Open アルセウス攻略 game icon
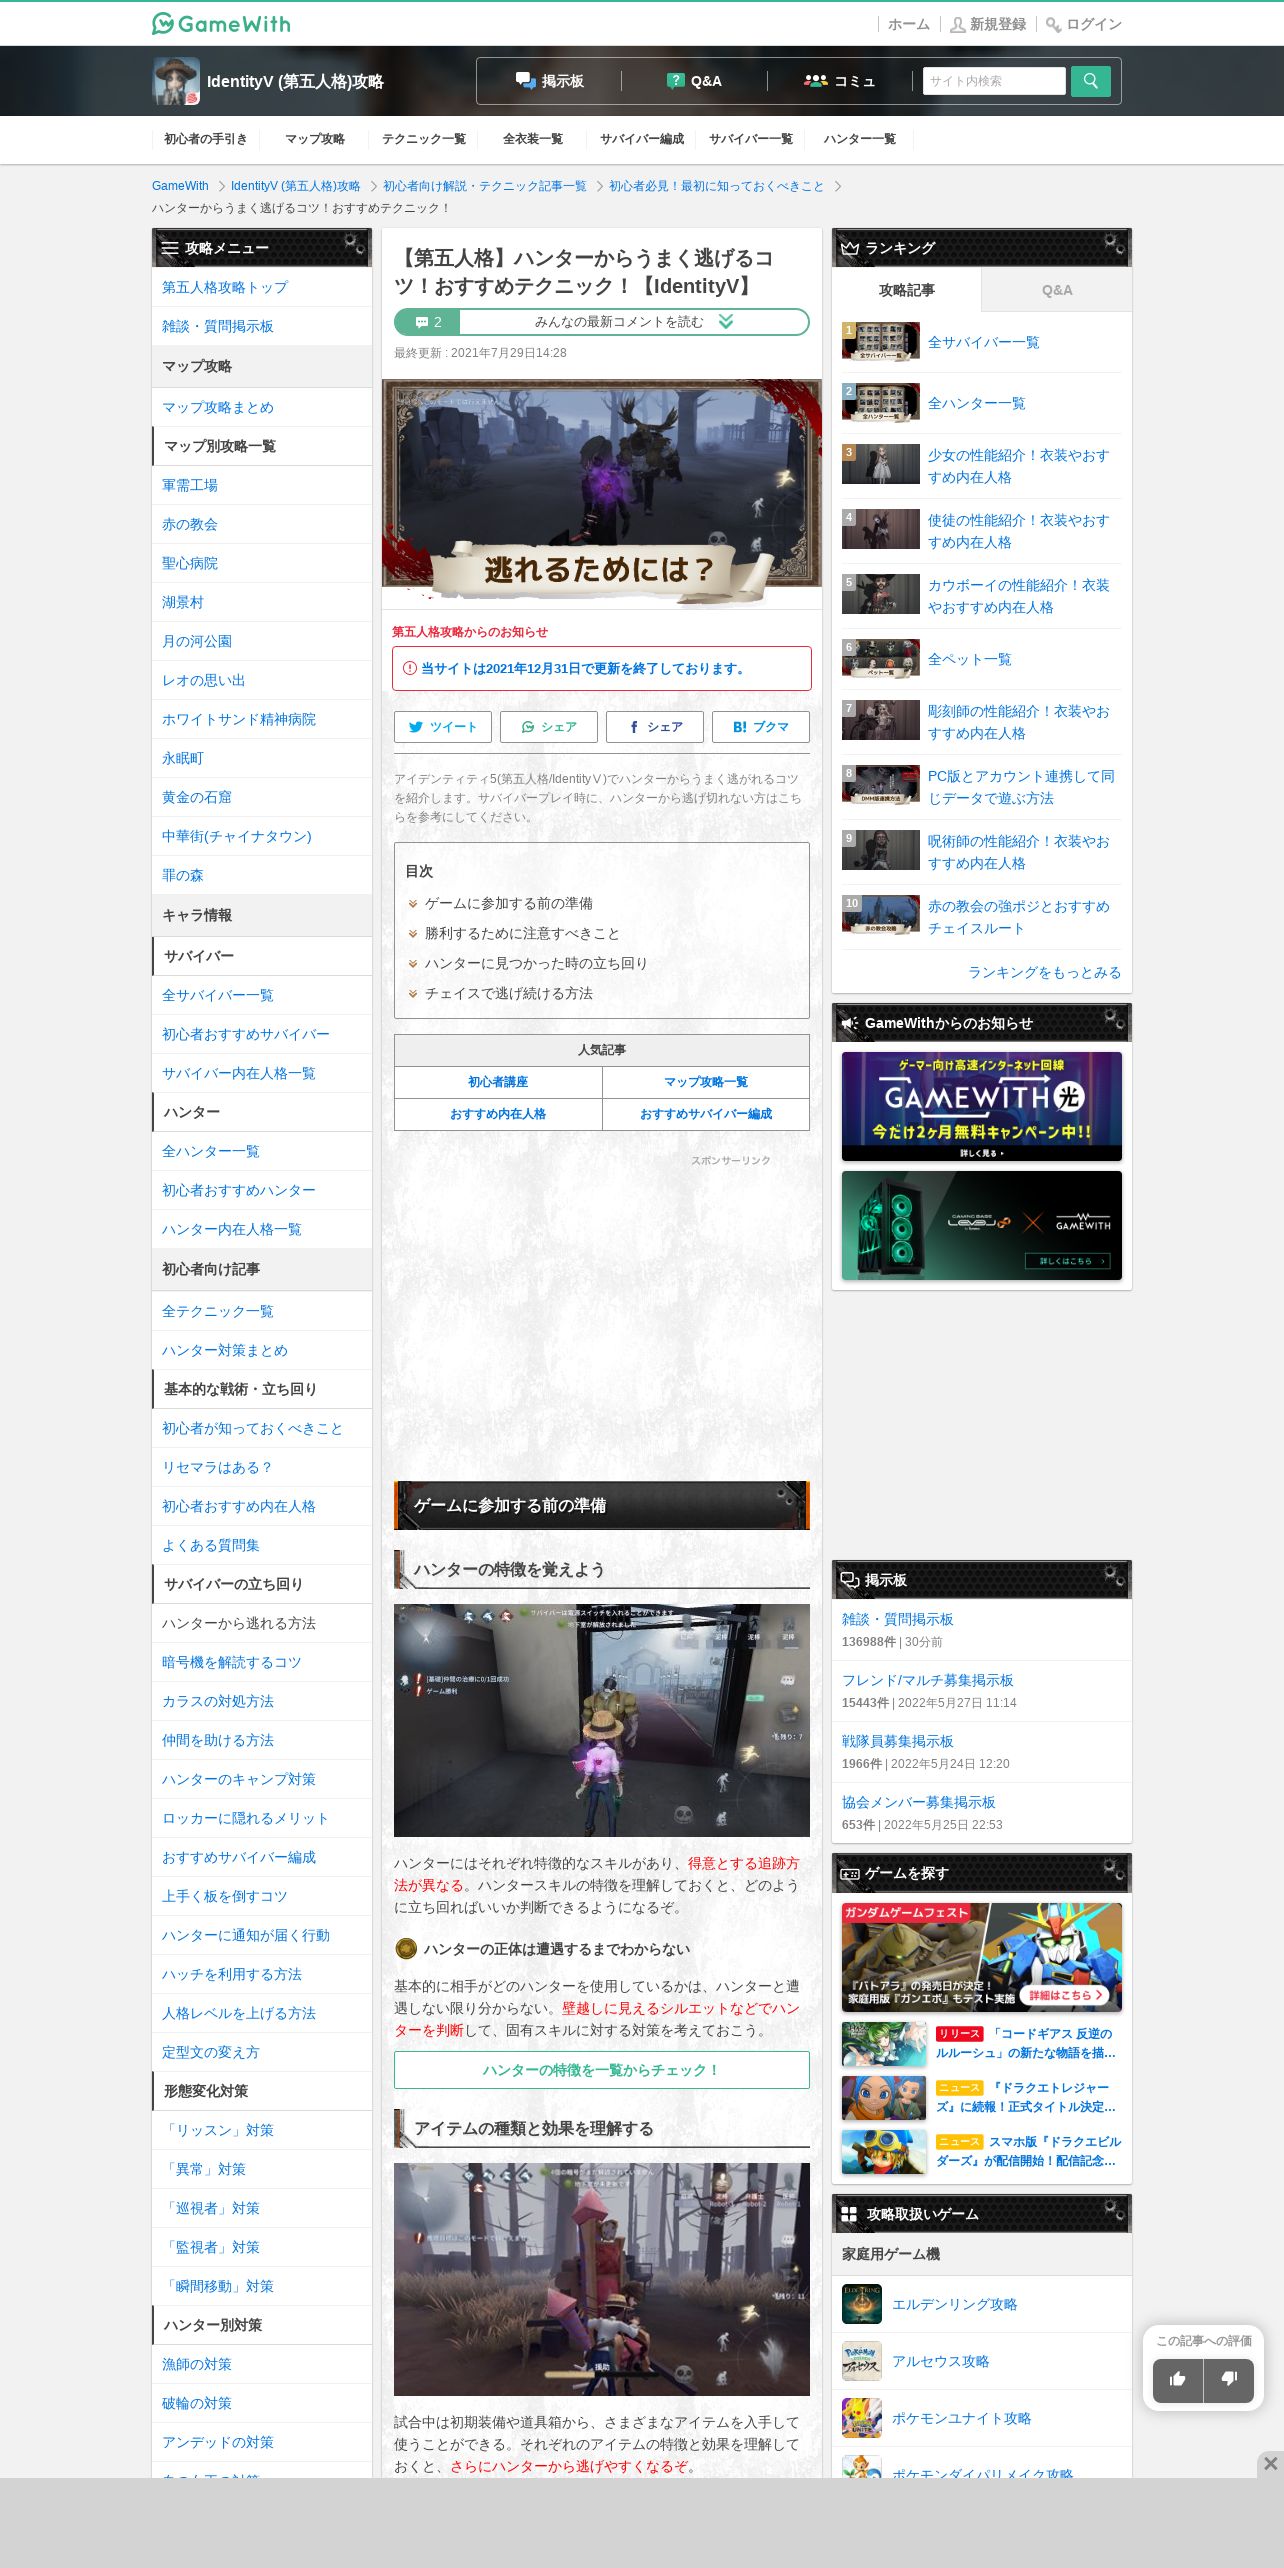Screen dimensions: 1284x2568 [x=862, y=2361]
